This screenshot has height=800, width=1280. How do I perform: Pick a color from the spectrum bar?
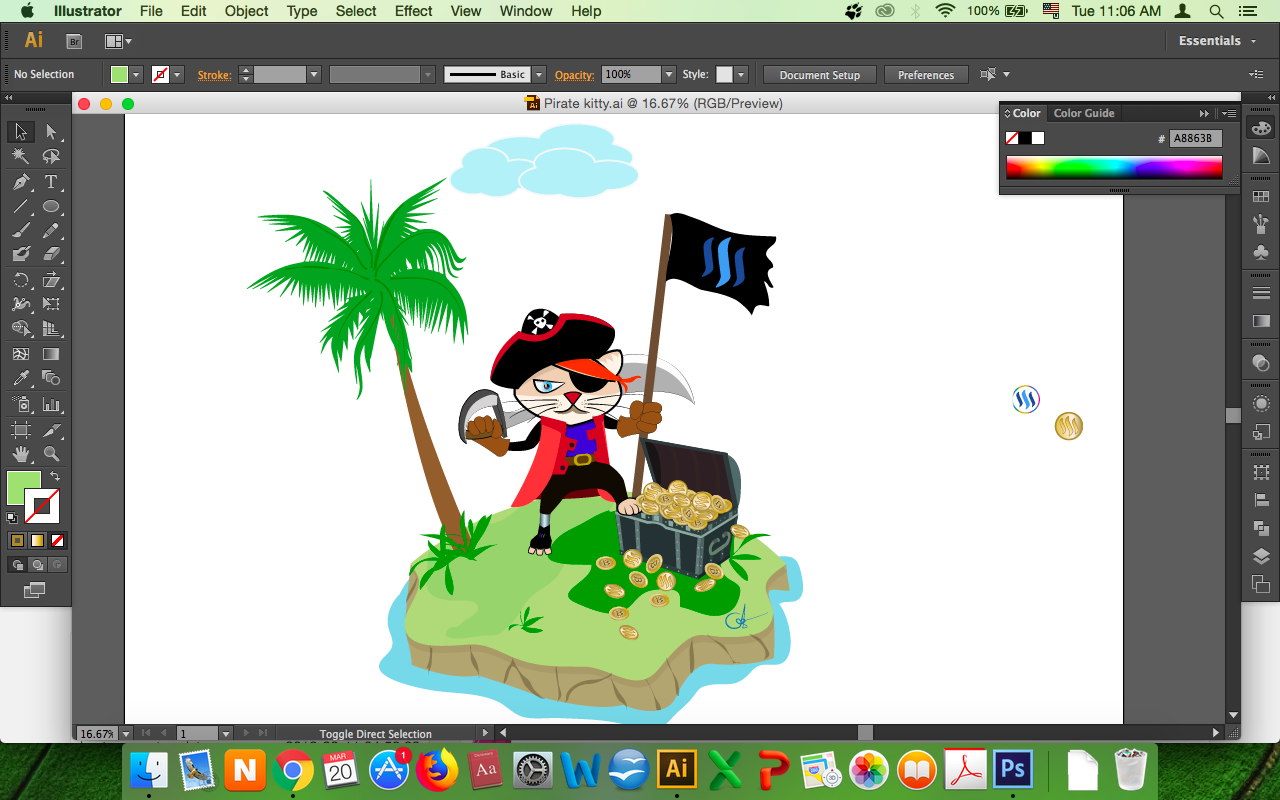(1114, 167)
